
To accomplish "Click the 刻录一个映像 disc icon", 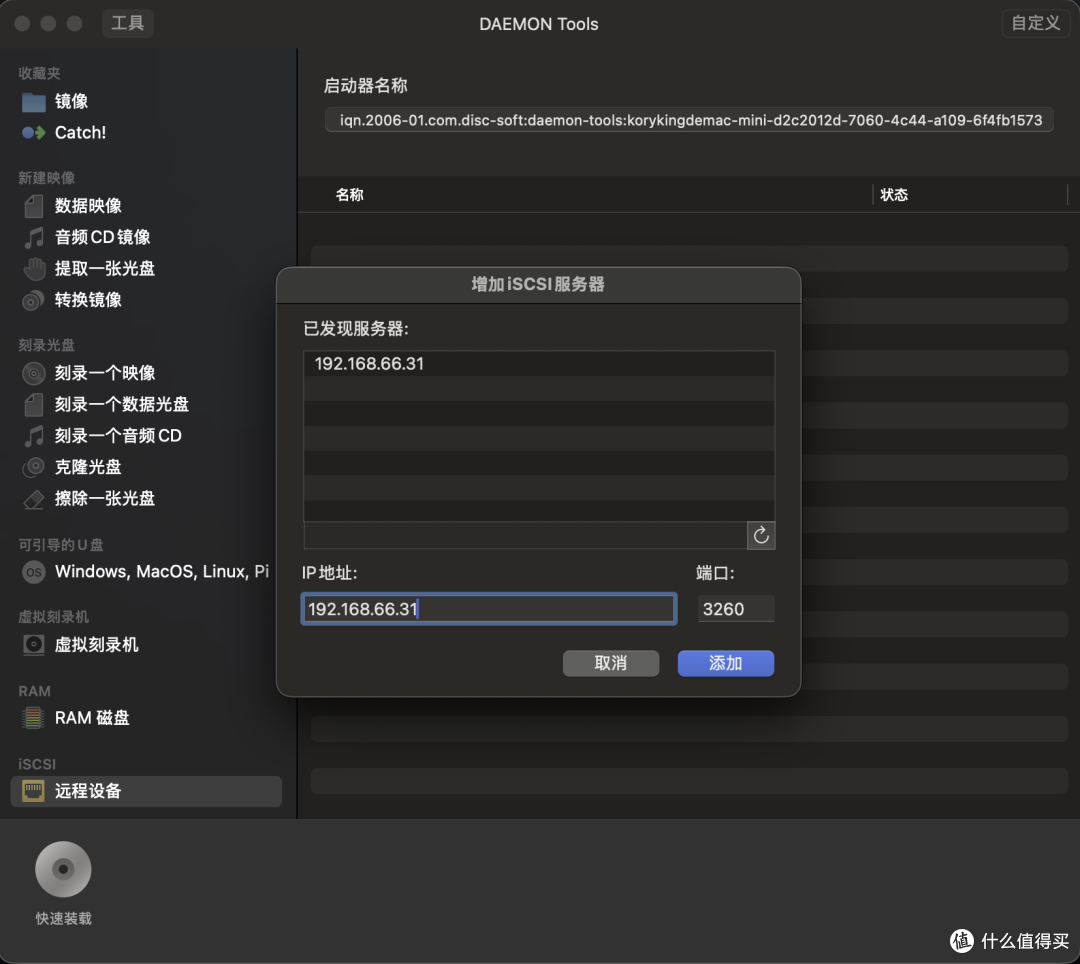I will click(x=33, y=373).
